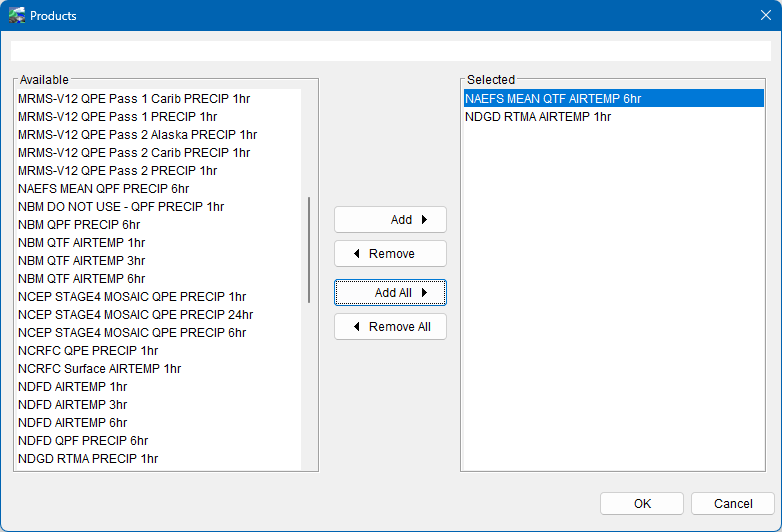Select NBM DO NOT USE - QPF PRECIP 1hr
This screenshot has height=532, width=782.
click(x=159, y=206)
